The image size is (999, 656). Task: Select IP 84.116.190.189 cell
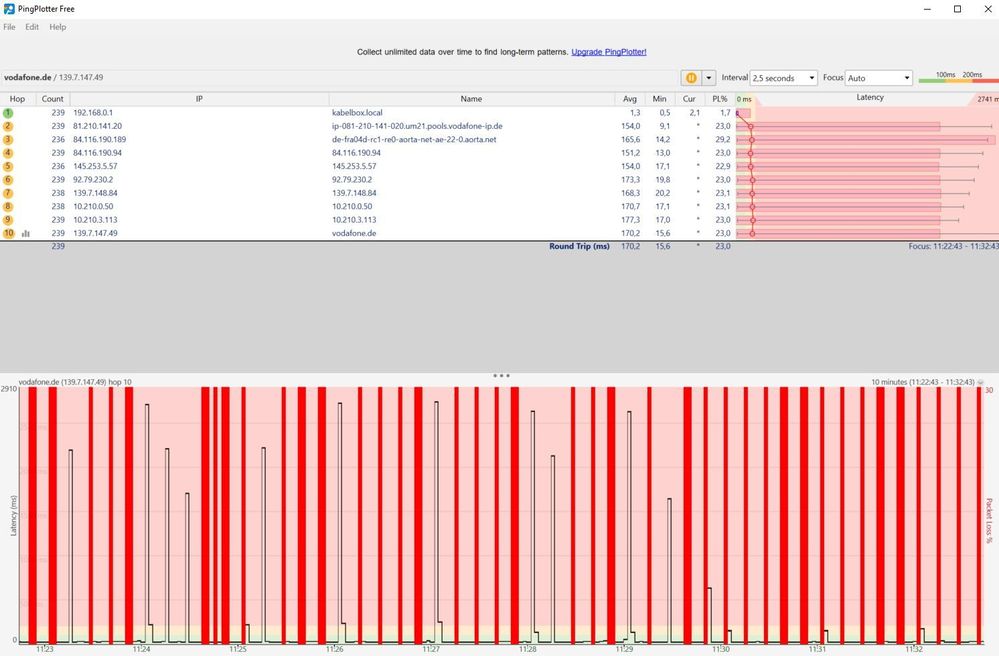99,139
